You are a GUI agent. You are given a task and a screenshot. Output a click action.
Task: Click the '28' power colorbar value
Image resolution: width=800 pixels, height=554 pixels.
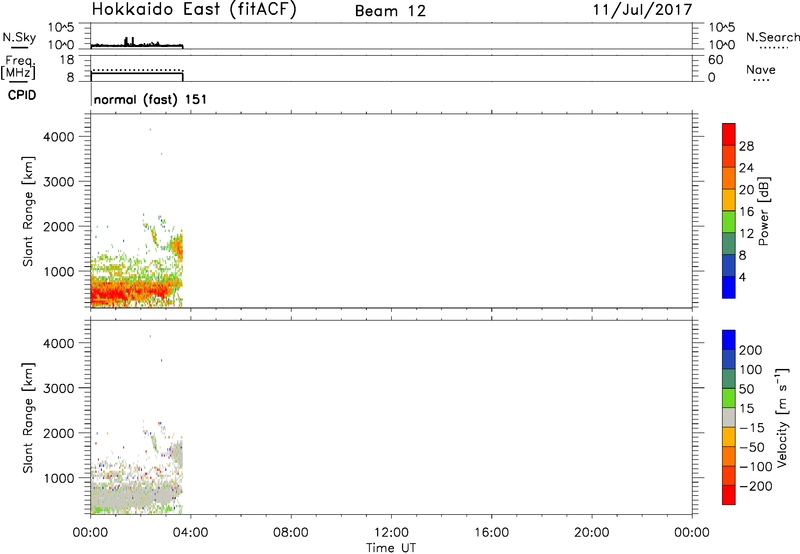coord(746,146)
